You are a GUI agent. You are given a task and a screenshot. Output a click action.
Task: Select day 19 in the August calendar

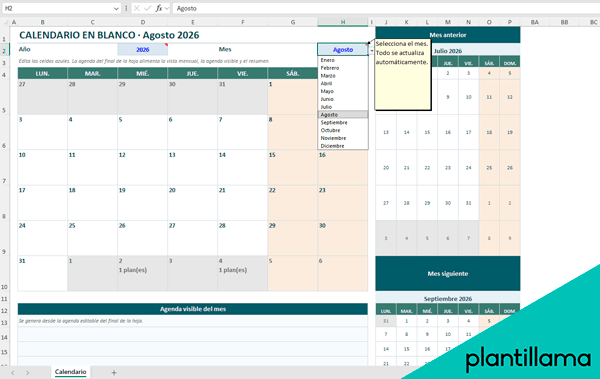(x=143, y=203)
